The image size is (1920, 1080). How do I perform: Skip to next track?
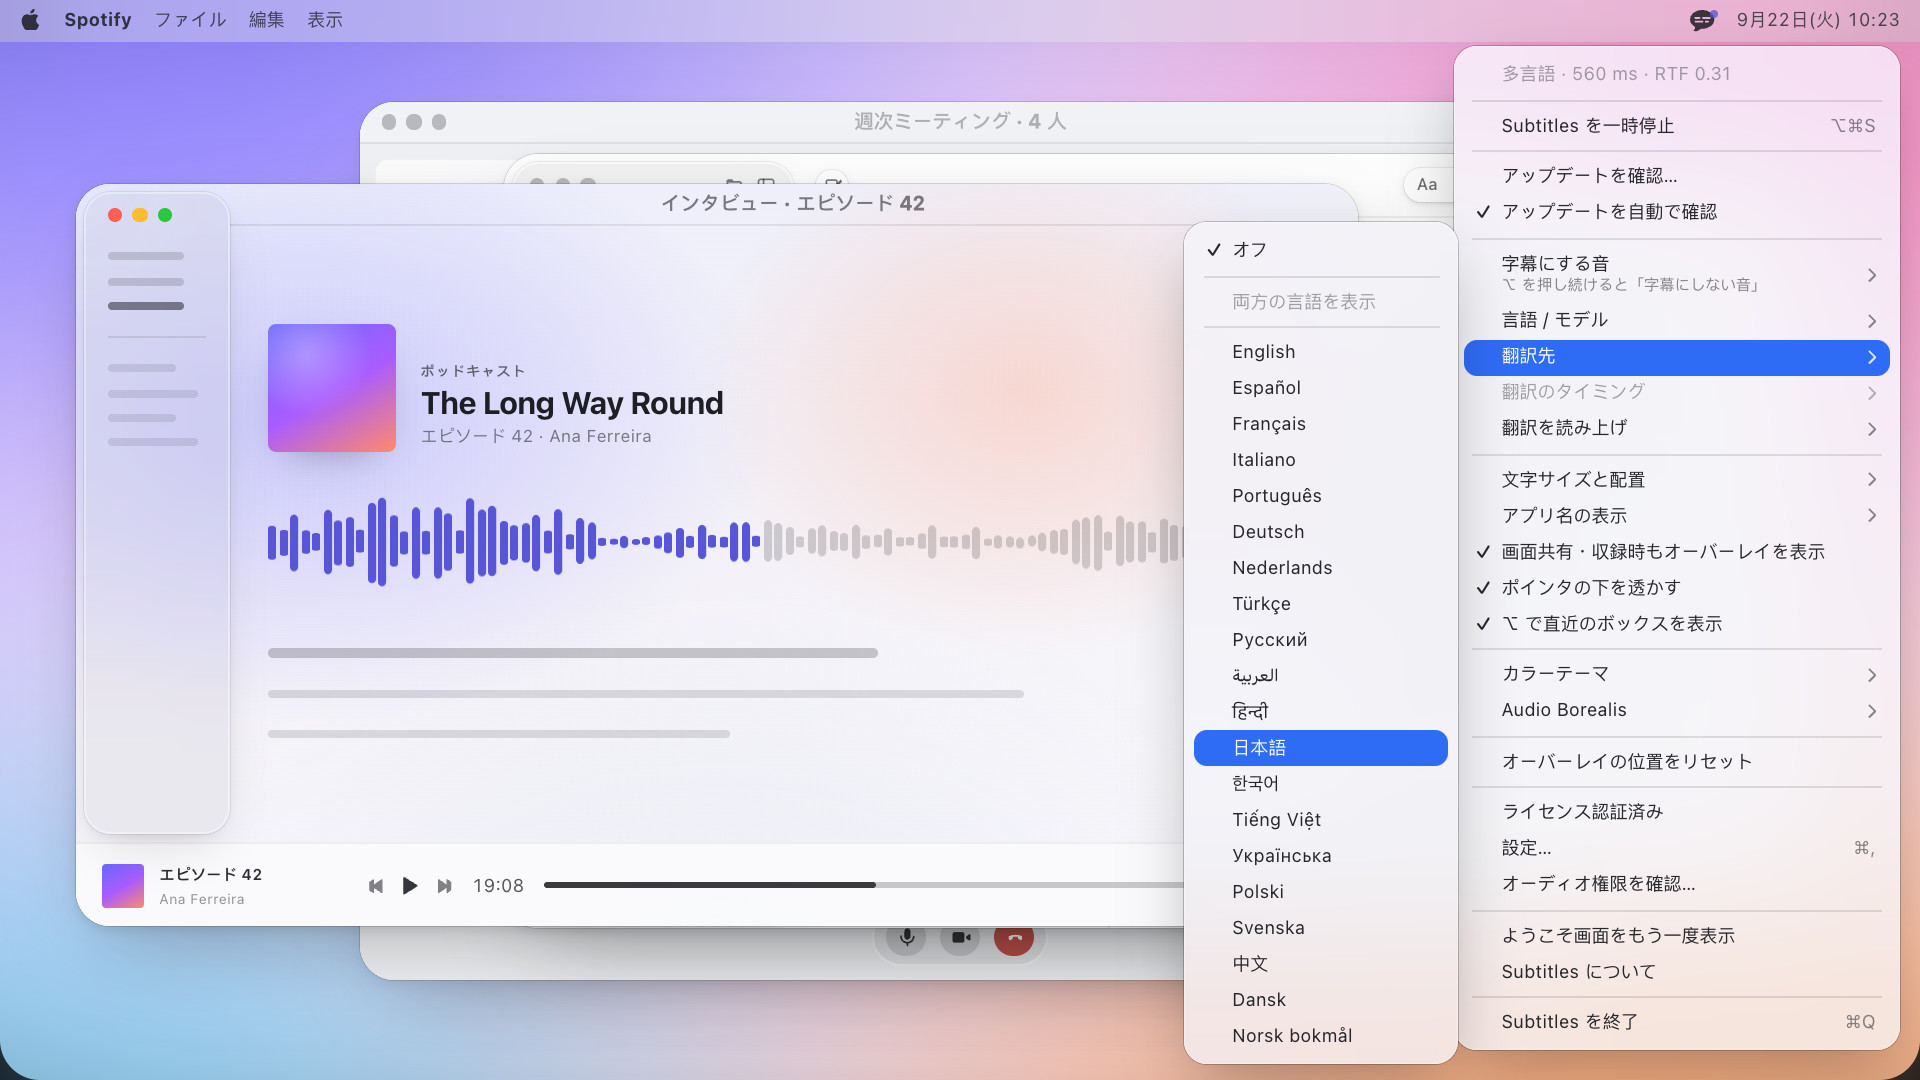[444, 886]
